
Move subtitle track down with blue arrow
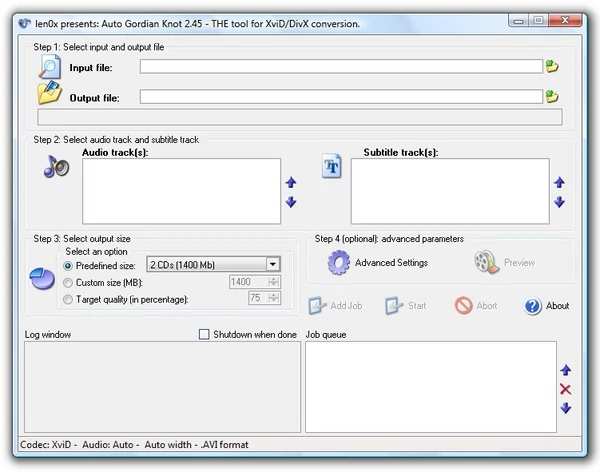pyautogui.click(x=559, y=202)
